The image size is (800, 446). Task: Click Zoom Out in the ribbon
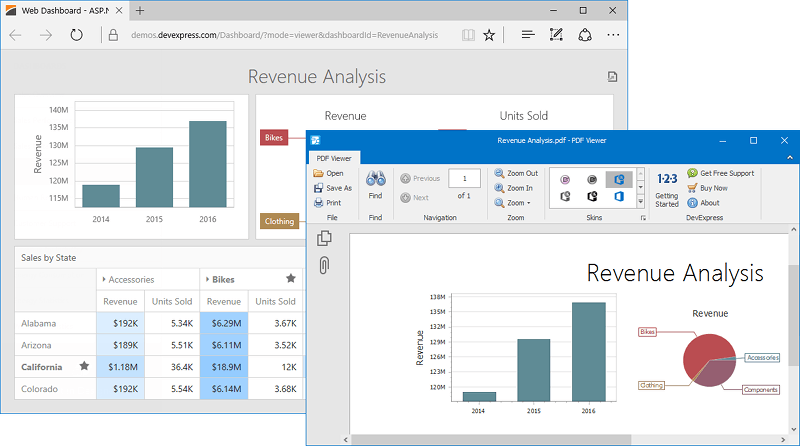(516, 174)
